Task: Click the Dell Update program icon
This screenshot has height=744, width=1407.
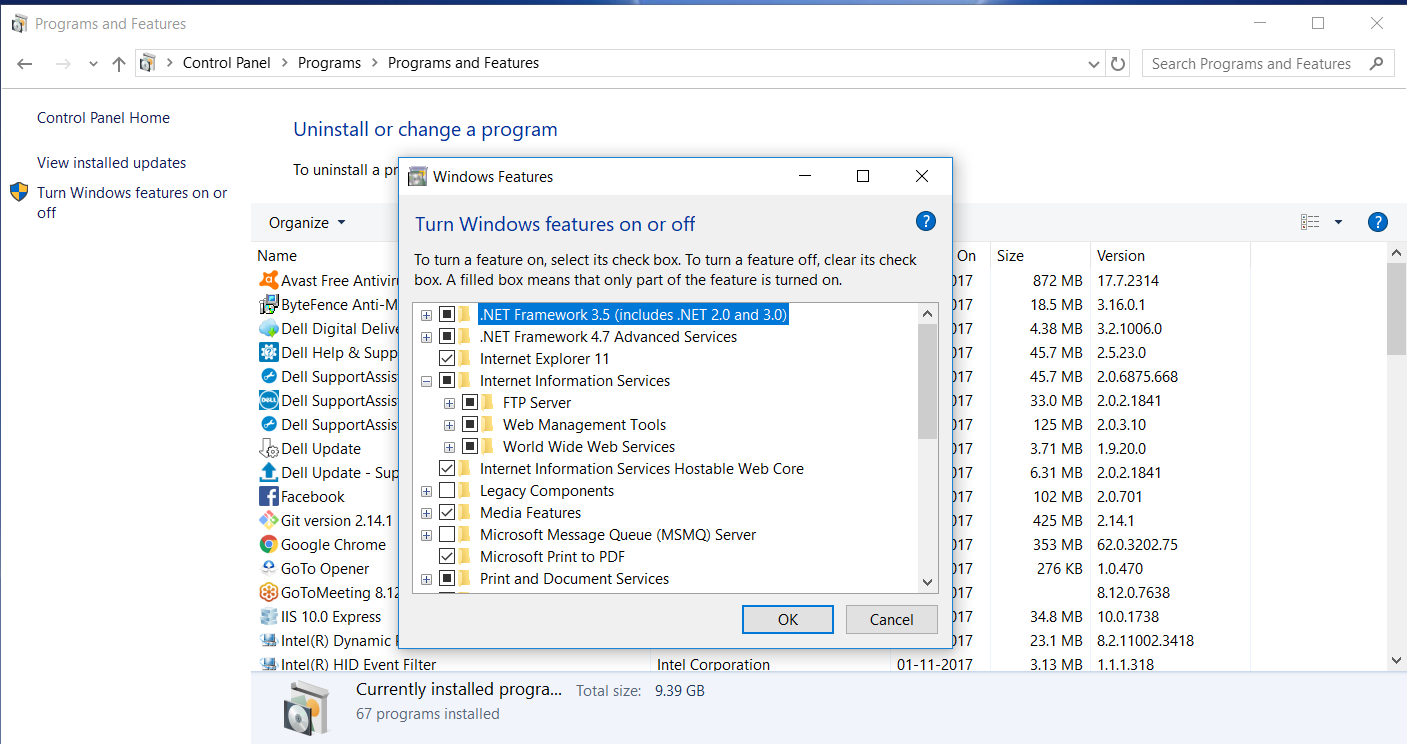Action: (268, 449)
